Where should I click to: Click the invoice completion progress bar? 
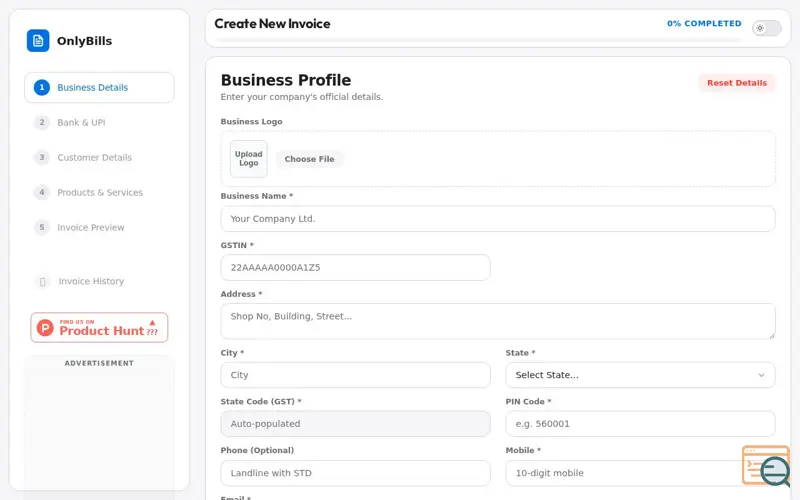(478, 39)
